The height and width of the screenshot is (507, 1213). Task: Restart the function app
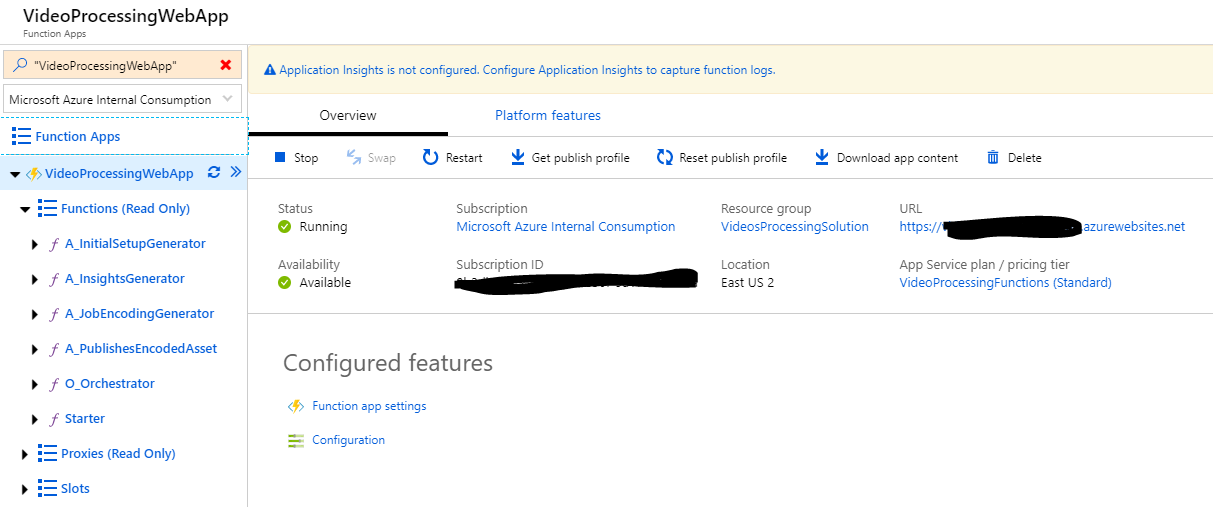[x=453, y=158]
